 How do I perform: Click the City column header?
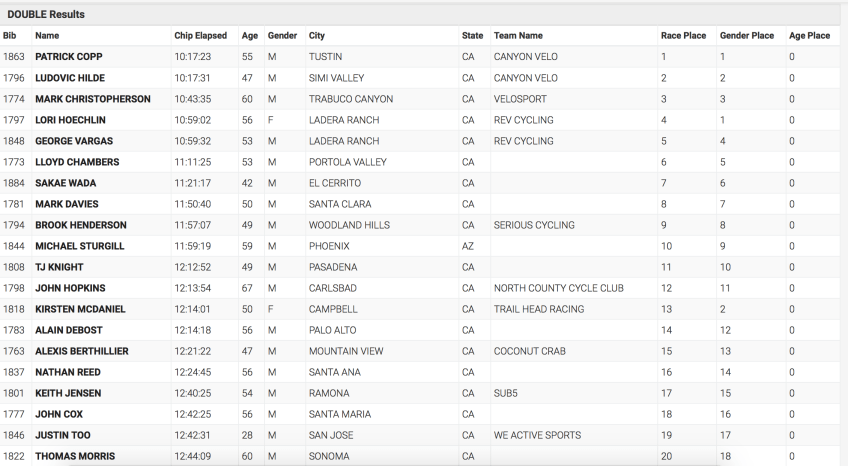(317, 36)
